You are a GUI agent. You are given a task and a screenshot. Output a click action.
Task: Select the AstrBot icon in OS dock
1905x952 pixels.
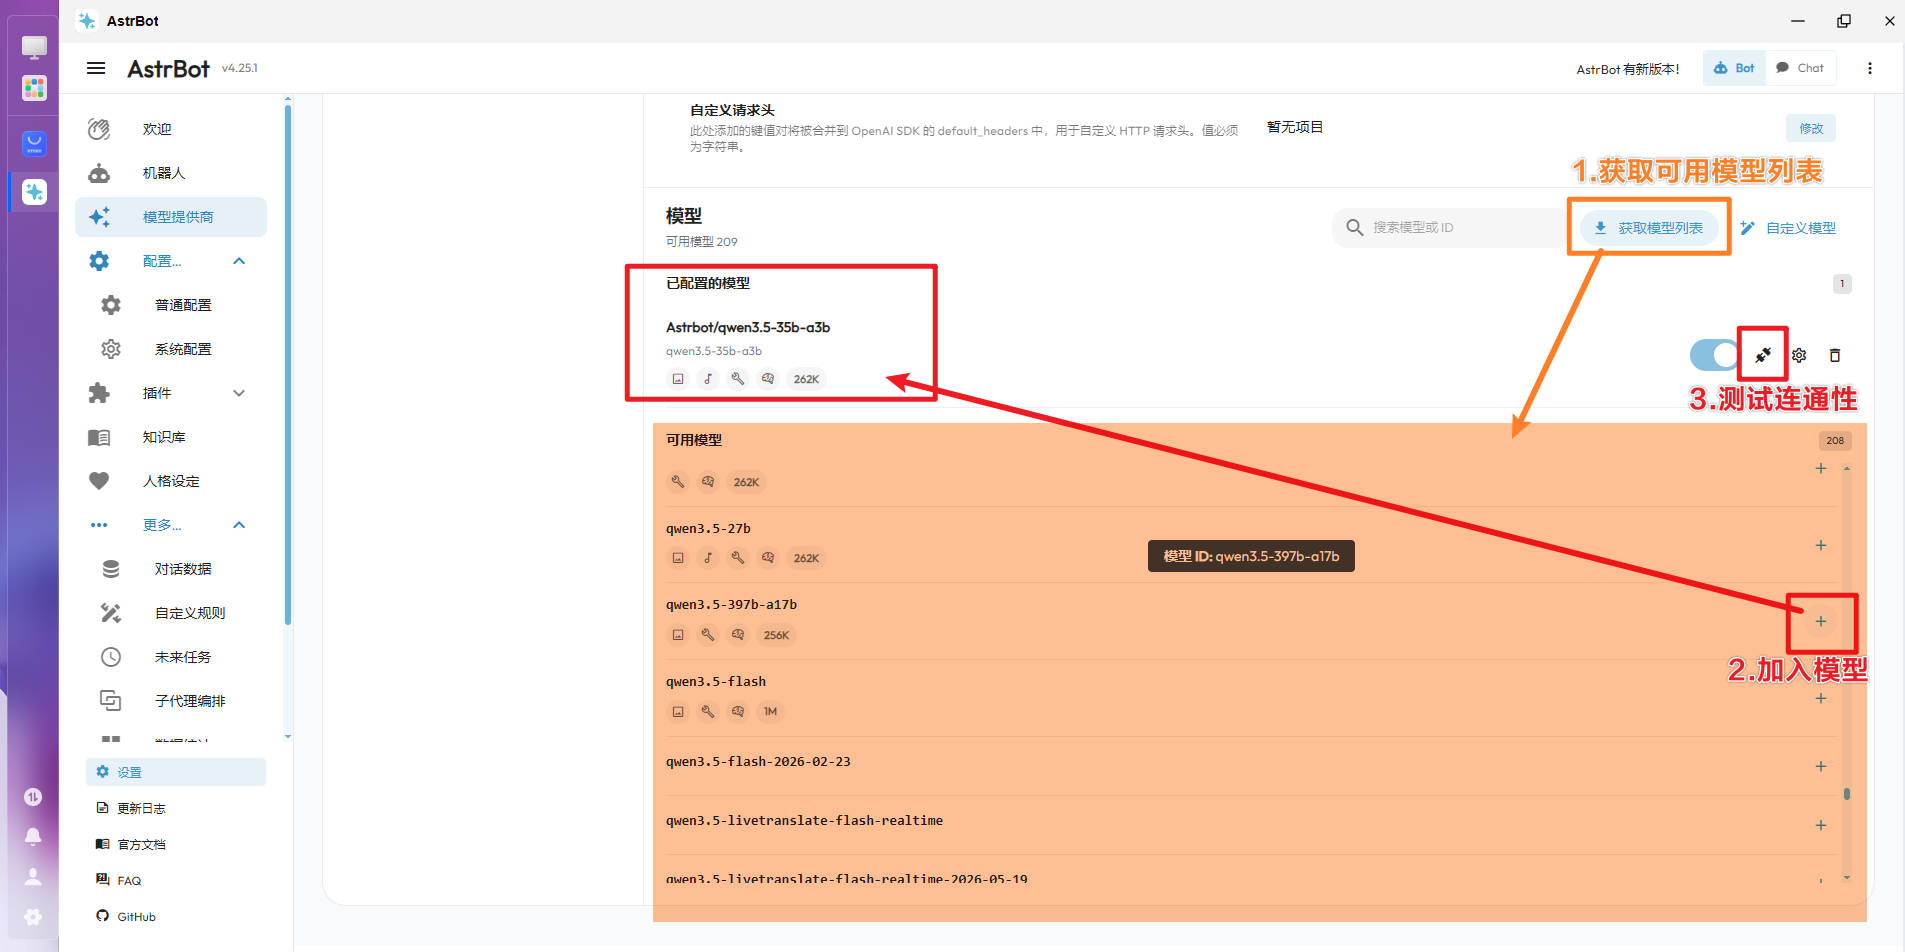point(34,192)
